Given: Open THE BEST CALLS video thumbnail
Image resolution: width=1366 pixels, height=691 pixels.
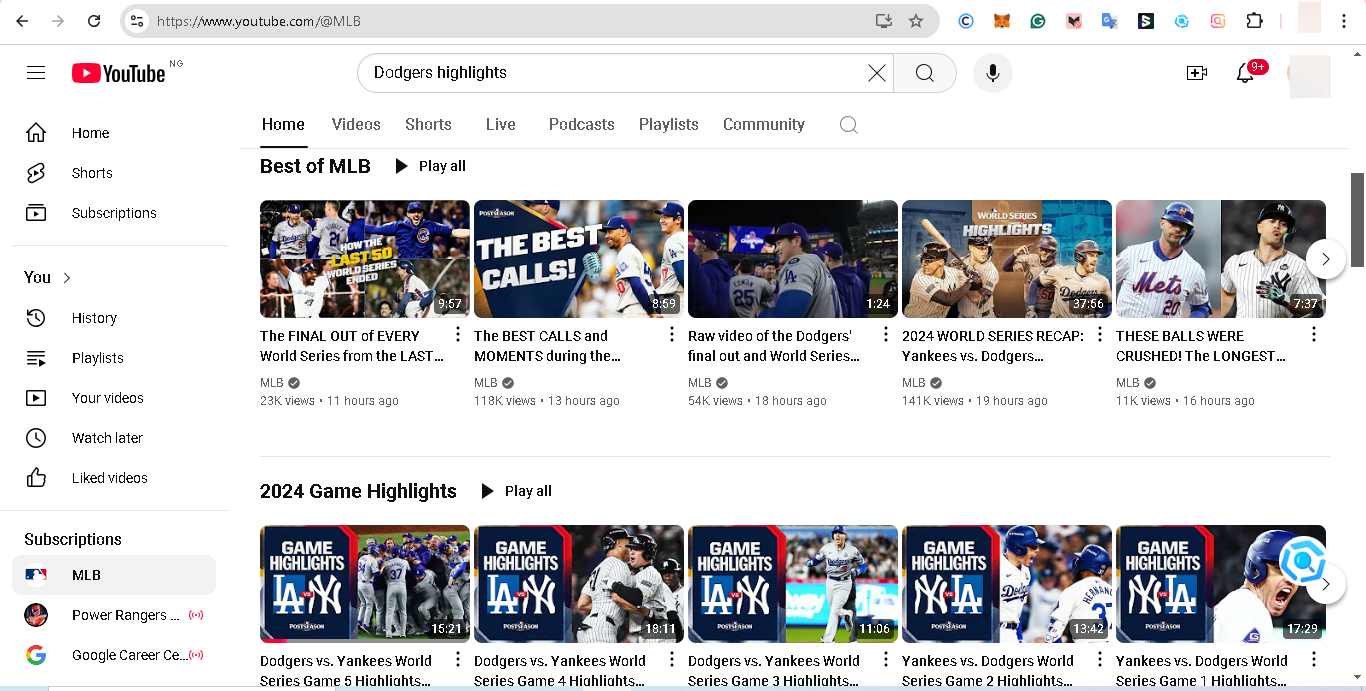Looking at the screenshot, I should click(579, 259).
